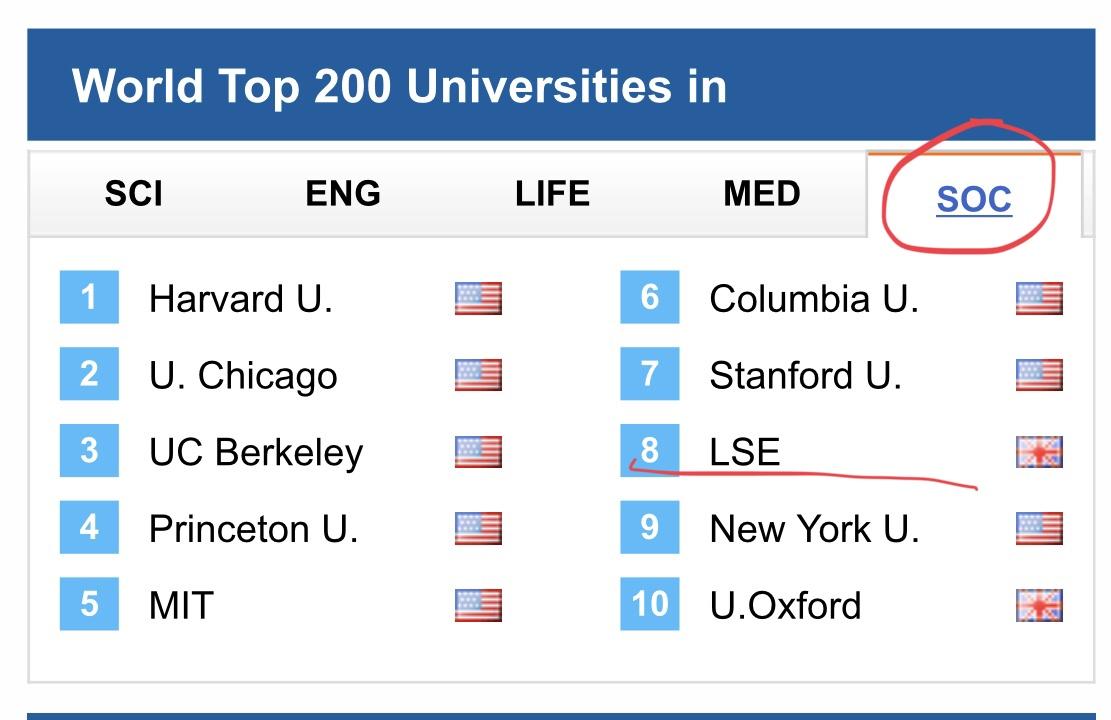Switch to the SCI tab
The image size is (1111, 720).
click(x=133, y=194)
